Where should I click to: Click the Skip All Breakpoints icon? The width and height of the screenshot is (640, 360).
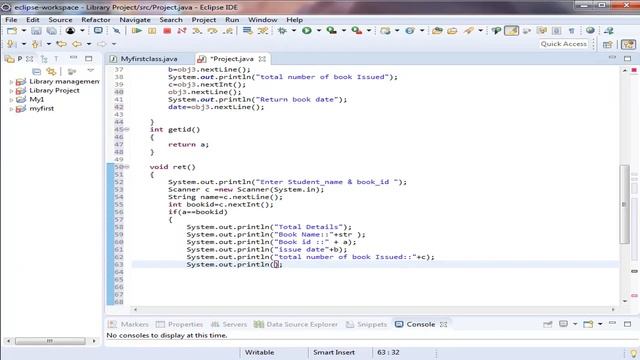(x=116, y=31)
